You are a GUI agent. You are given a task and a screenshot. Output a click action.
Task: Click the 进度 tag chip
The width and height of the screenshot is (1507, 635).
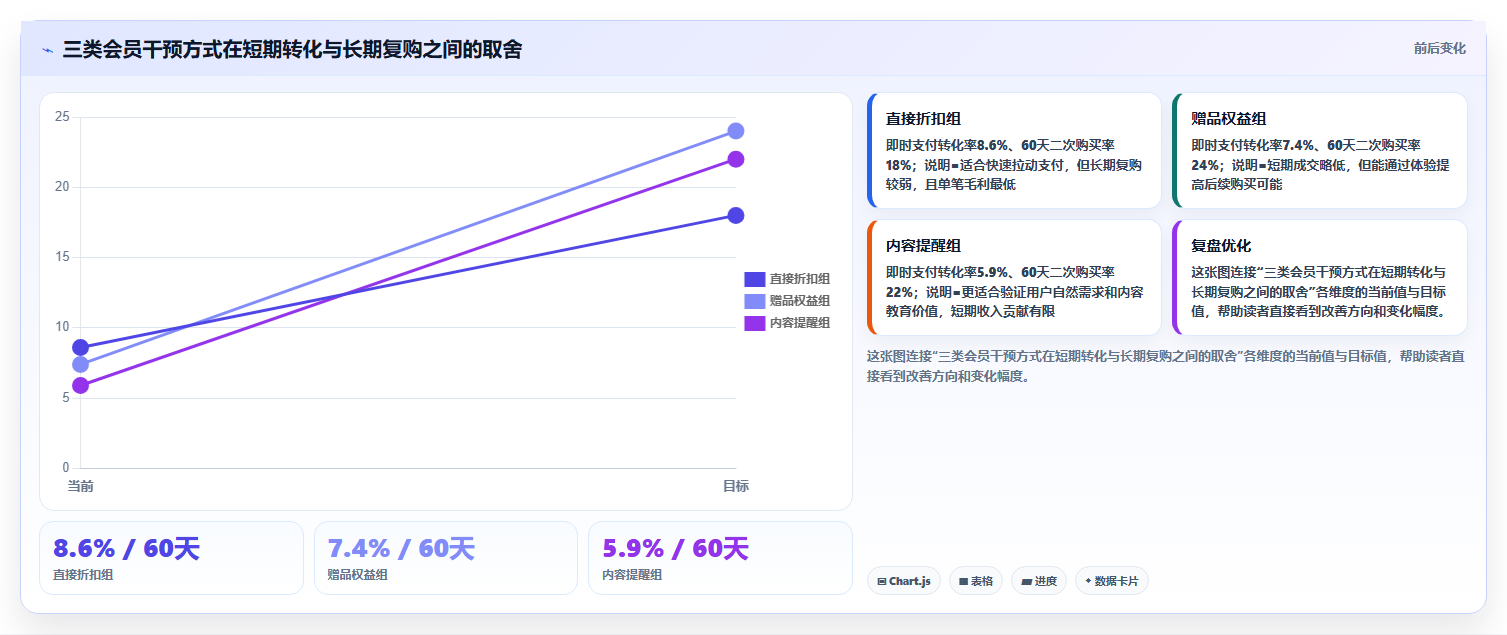tap(1039, 581)
